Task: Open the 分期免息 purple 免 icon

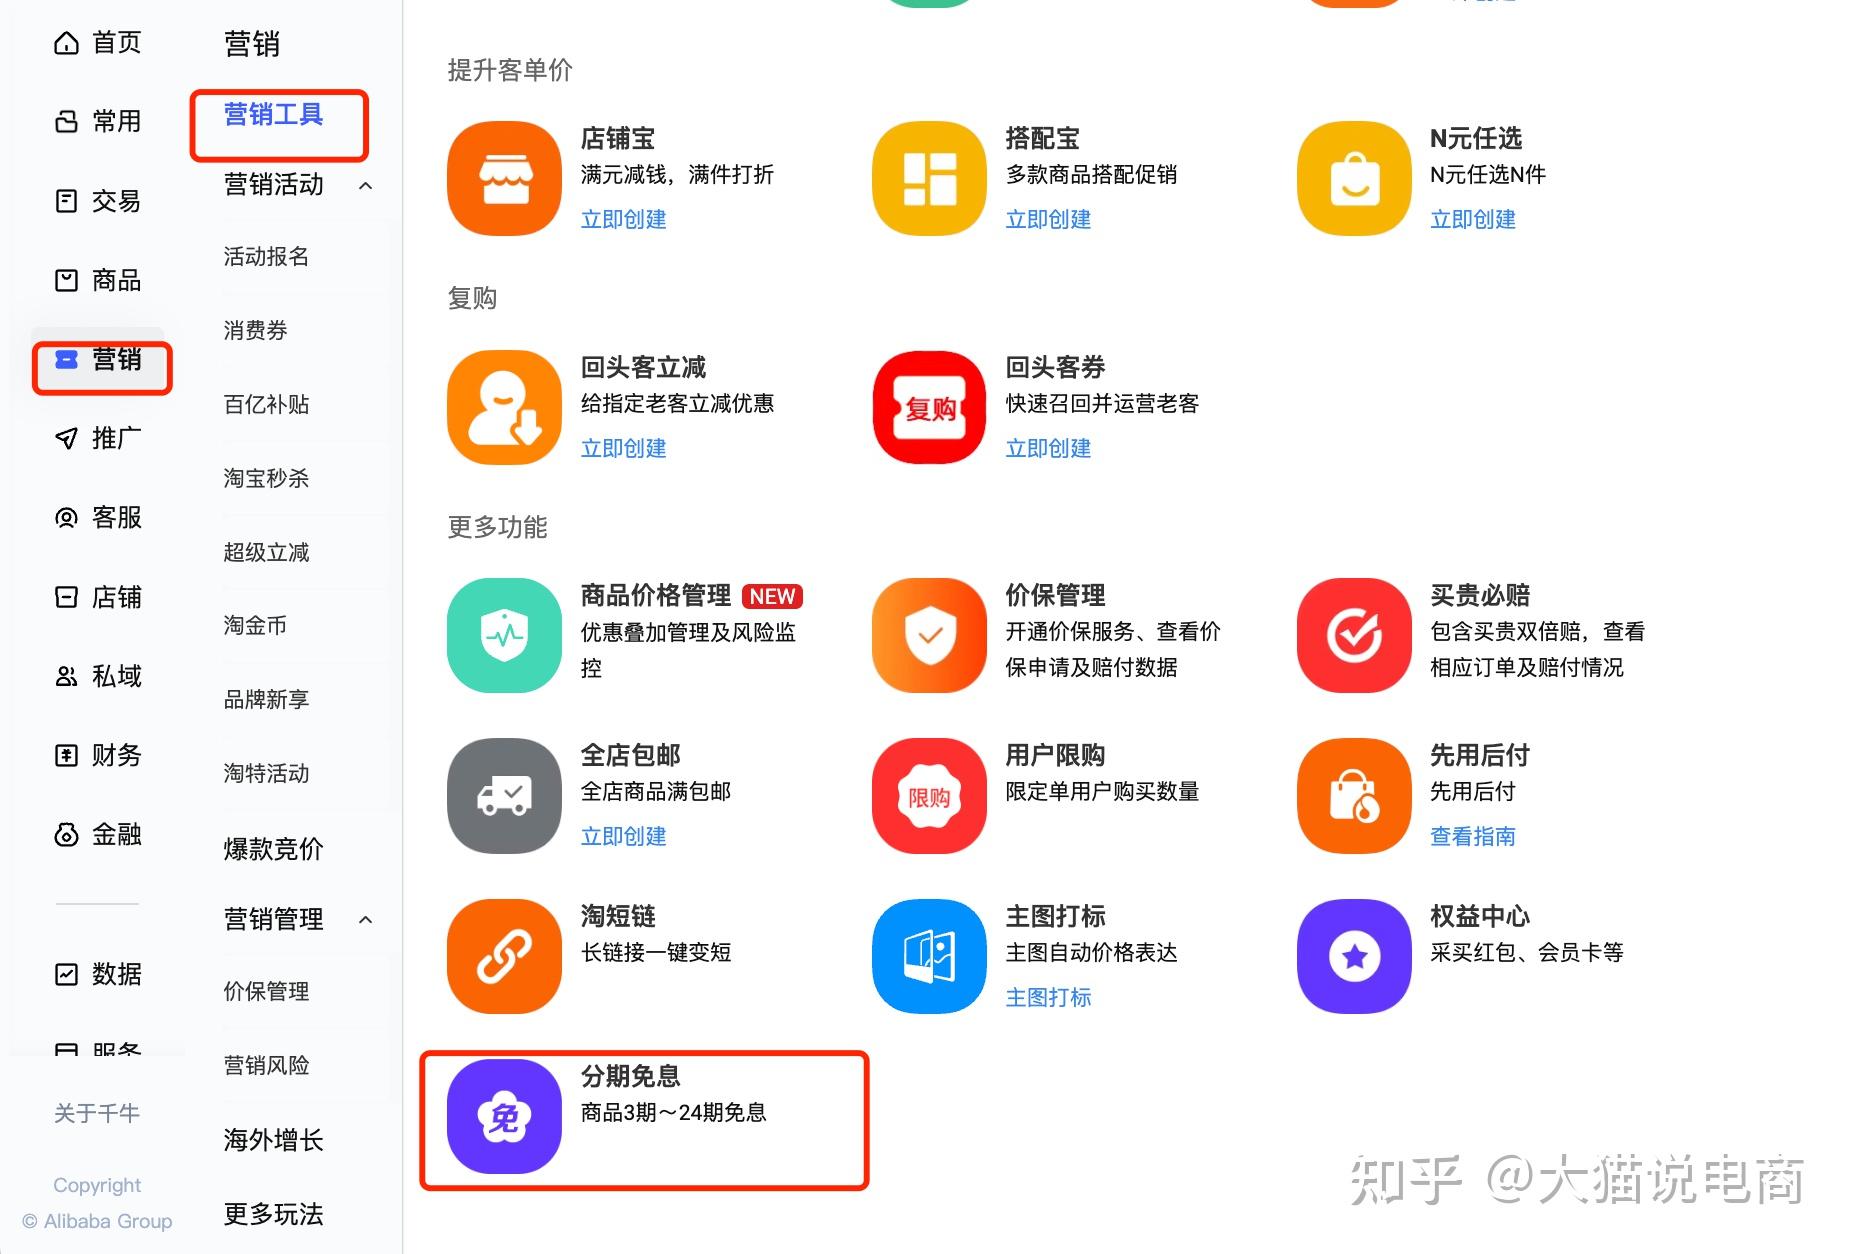Action: (x=504, y=1117)
